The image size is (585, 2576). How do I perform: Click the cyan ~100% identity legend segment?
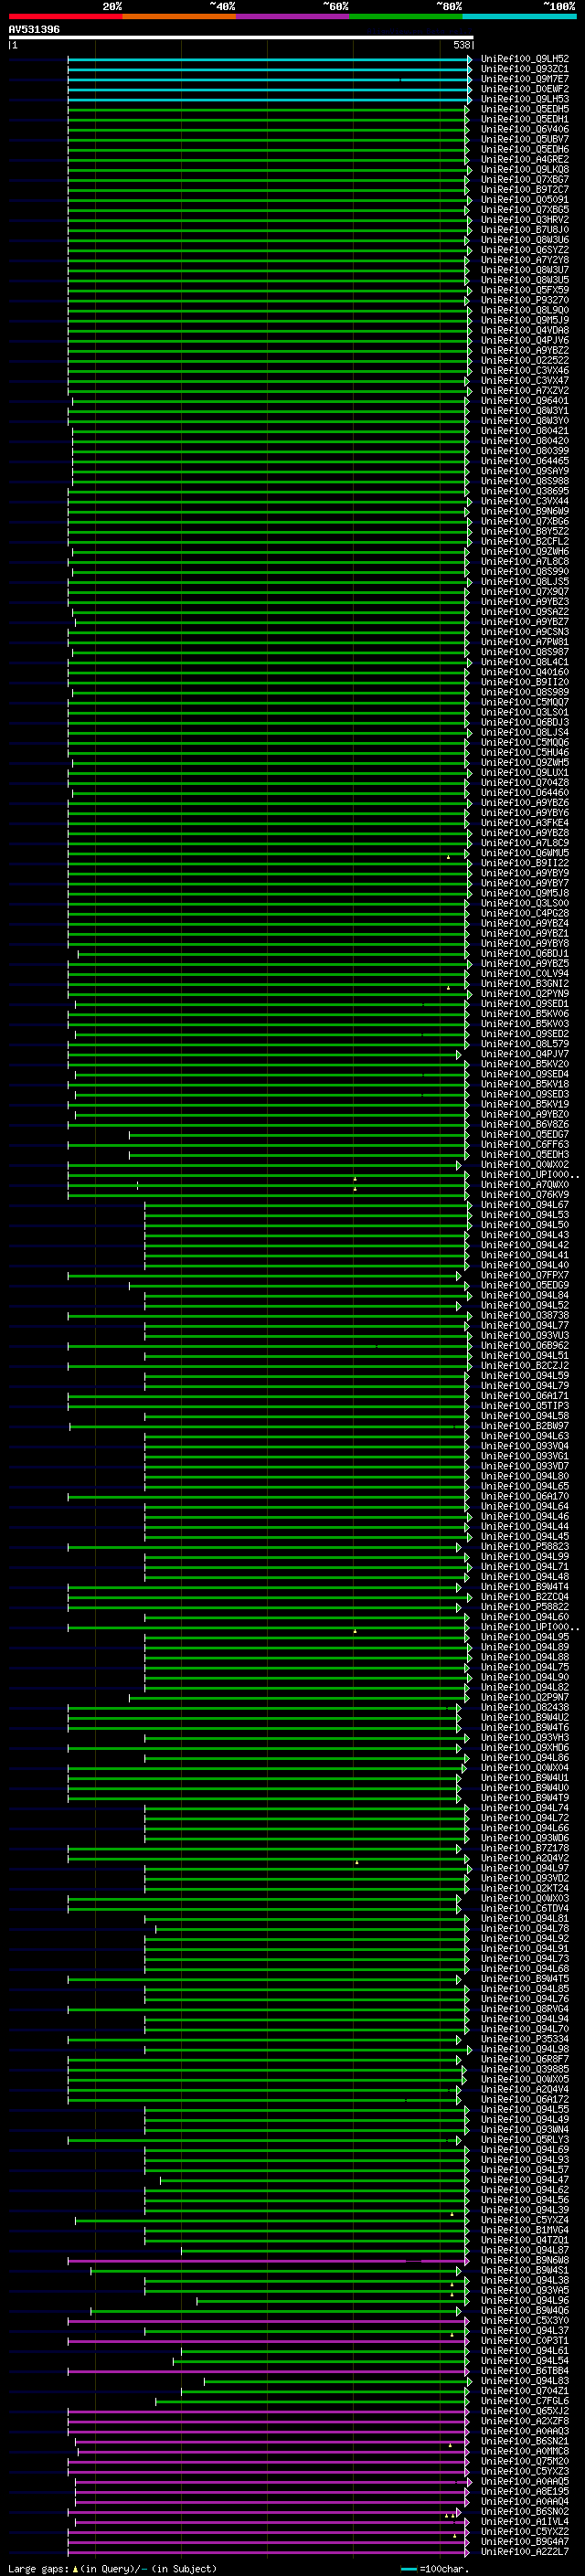coord(519,16)
